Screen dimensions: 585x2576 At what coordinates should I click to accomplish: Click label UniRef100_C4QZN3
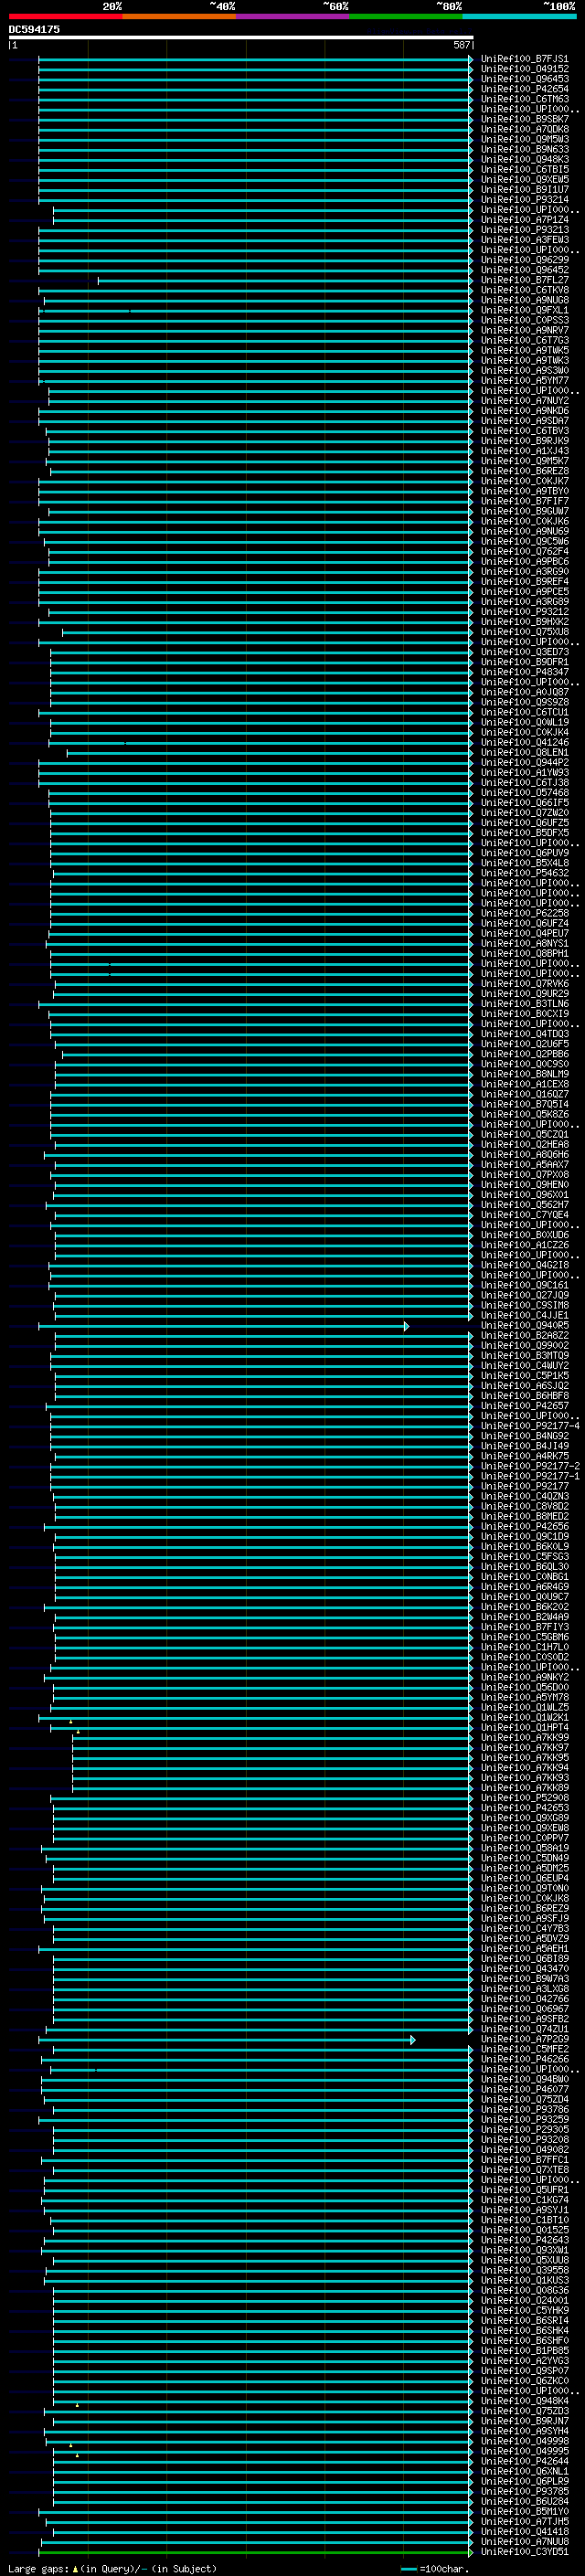[524, 1496]
